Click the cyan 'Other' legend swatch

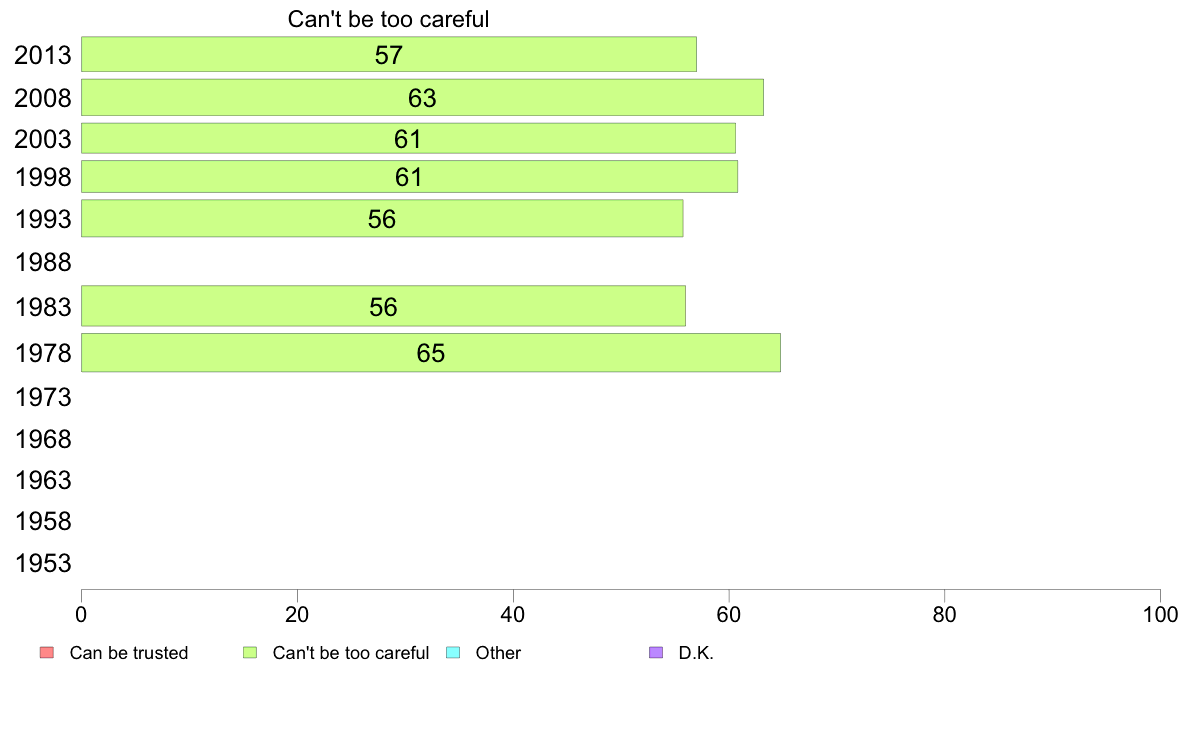coord(452,653)
